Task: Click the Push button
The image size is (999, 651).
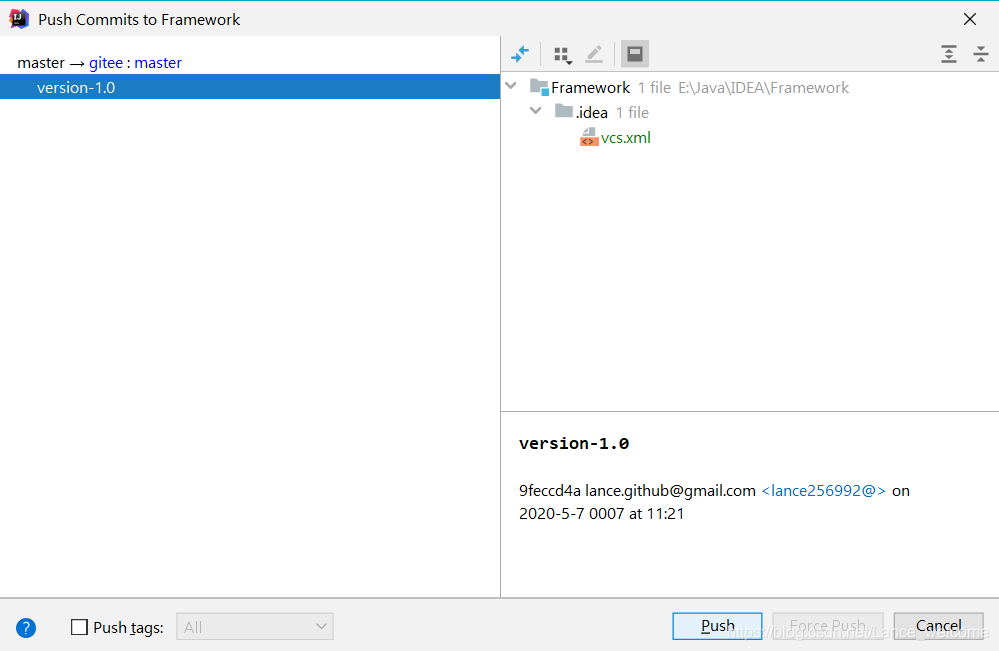Action: [x=717, y=626]
